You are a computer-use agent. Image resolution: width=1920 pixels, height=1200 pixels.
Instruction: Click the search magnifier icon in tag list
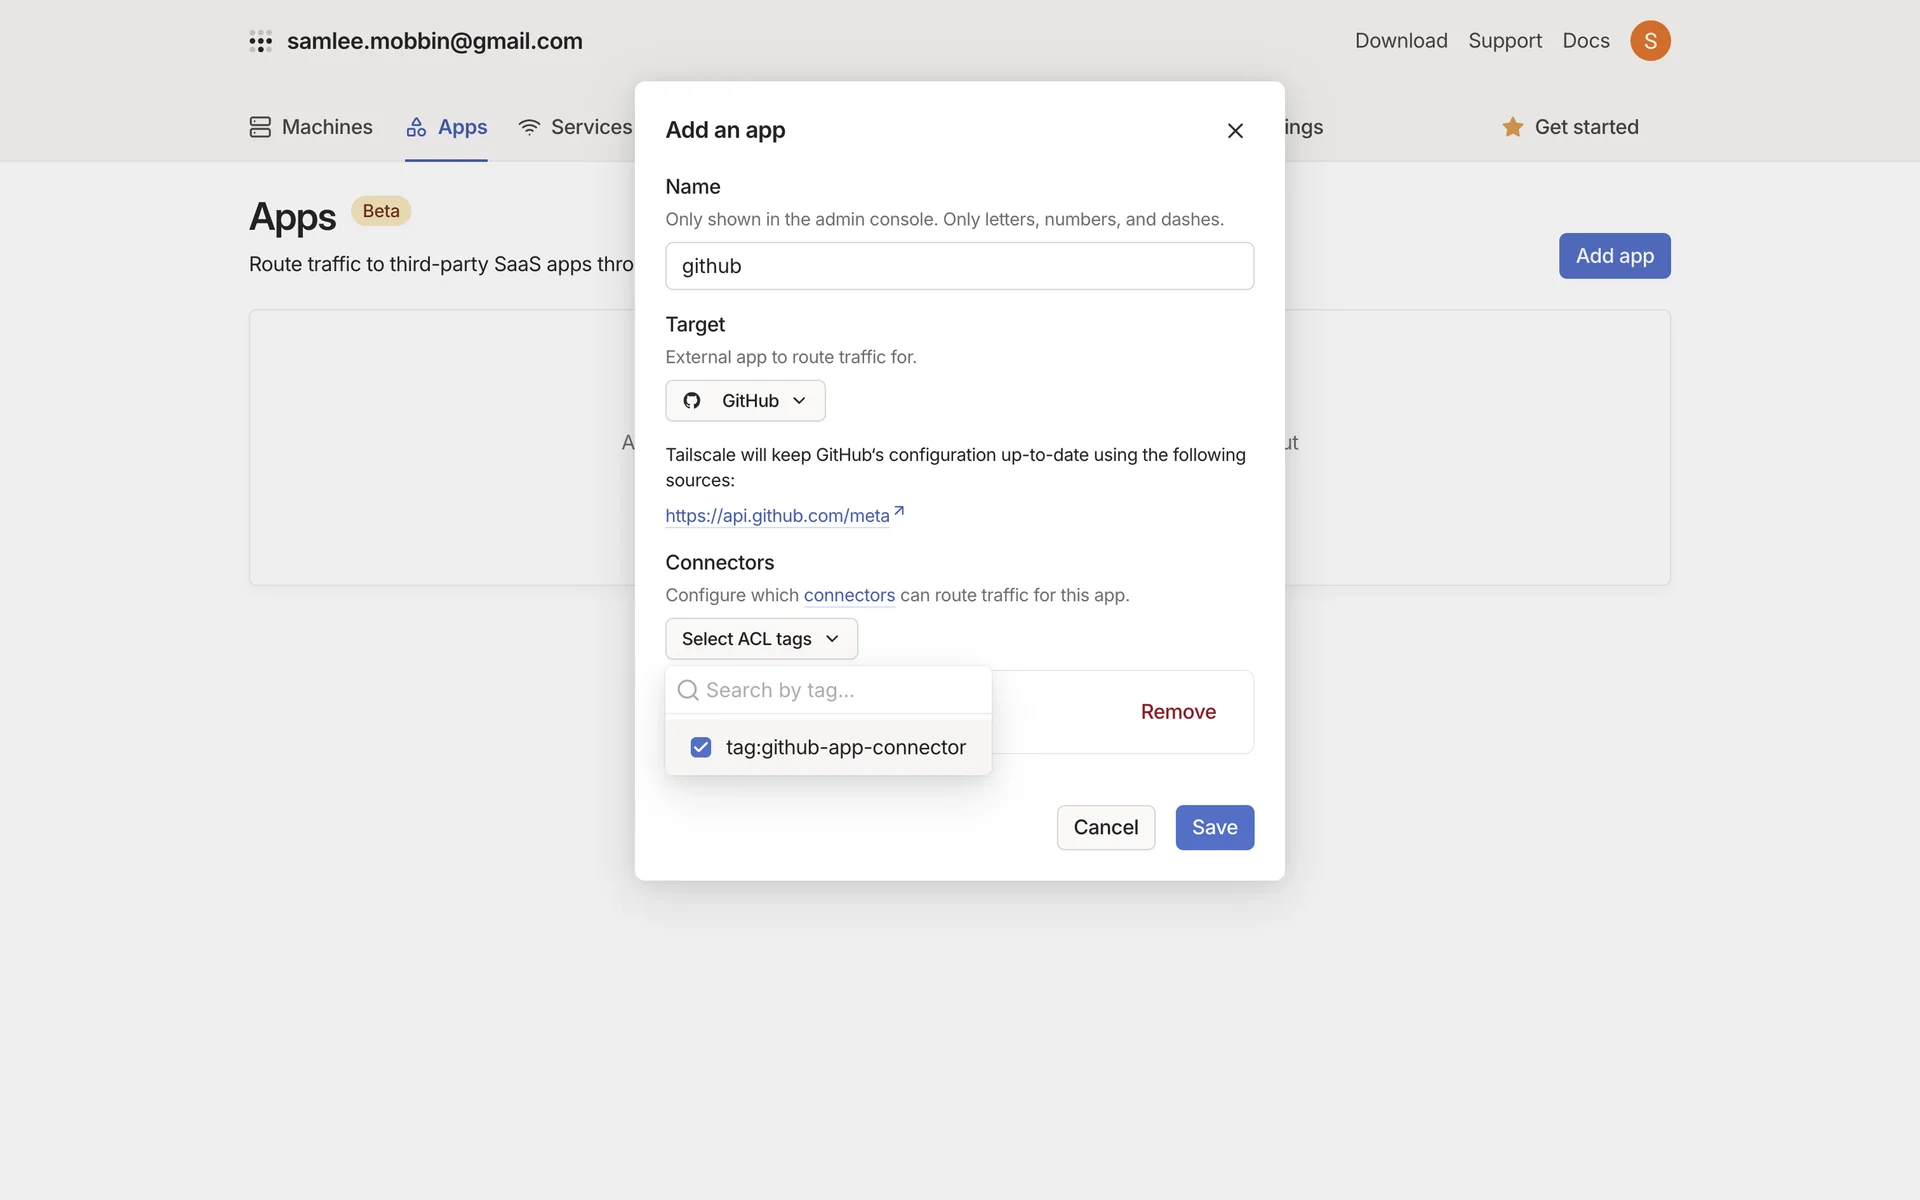pos(688,690)
